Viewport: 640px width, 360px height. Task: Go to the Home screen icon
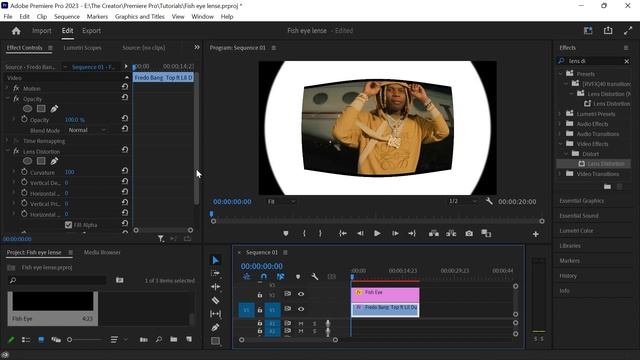click(16, 31)
